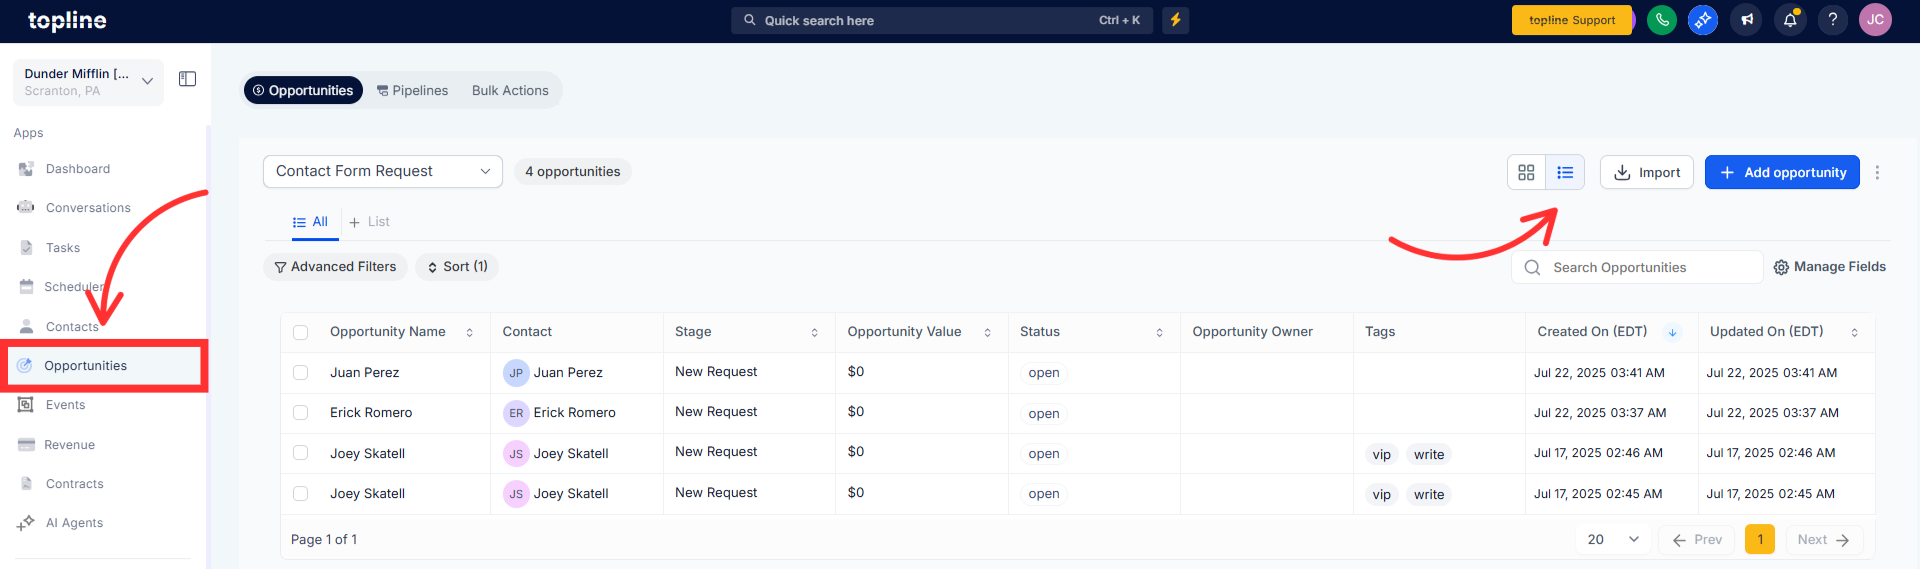
Task: Open the notifications bell
Action: (x=1790, y=20)
